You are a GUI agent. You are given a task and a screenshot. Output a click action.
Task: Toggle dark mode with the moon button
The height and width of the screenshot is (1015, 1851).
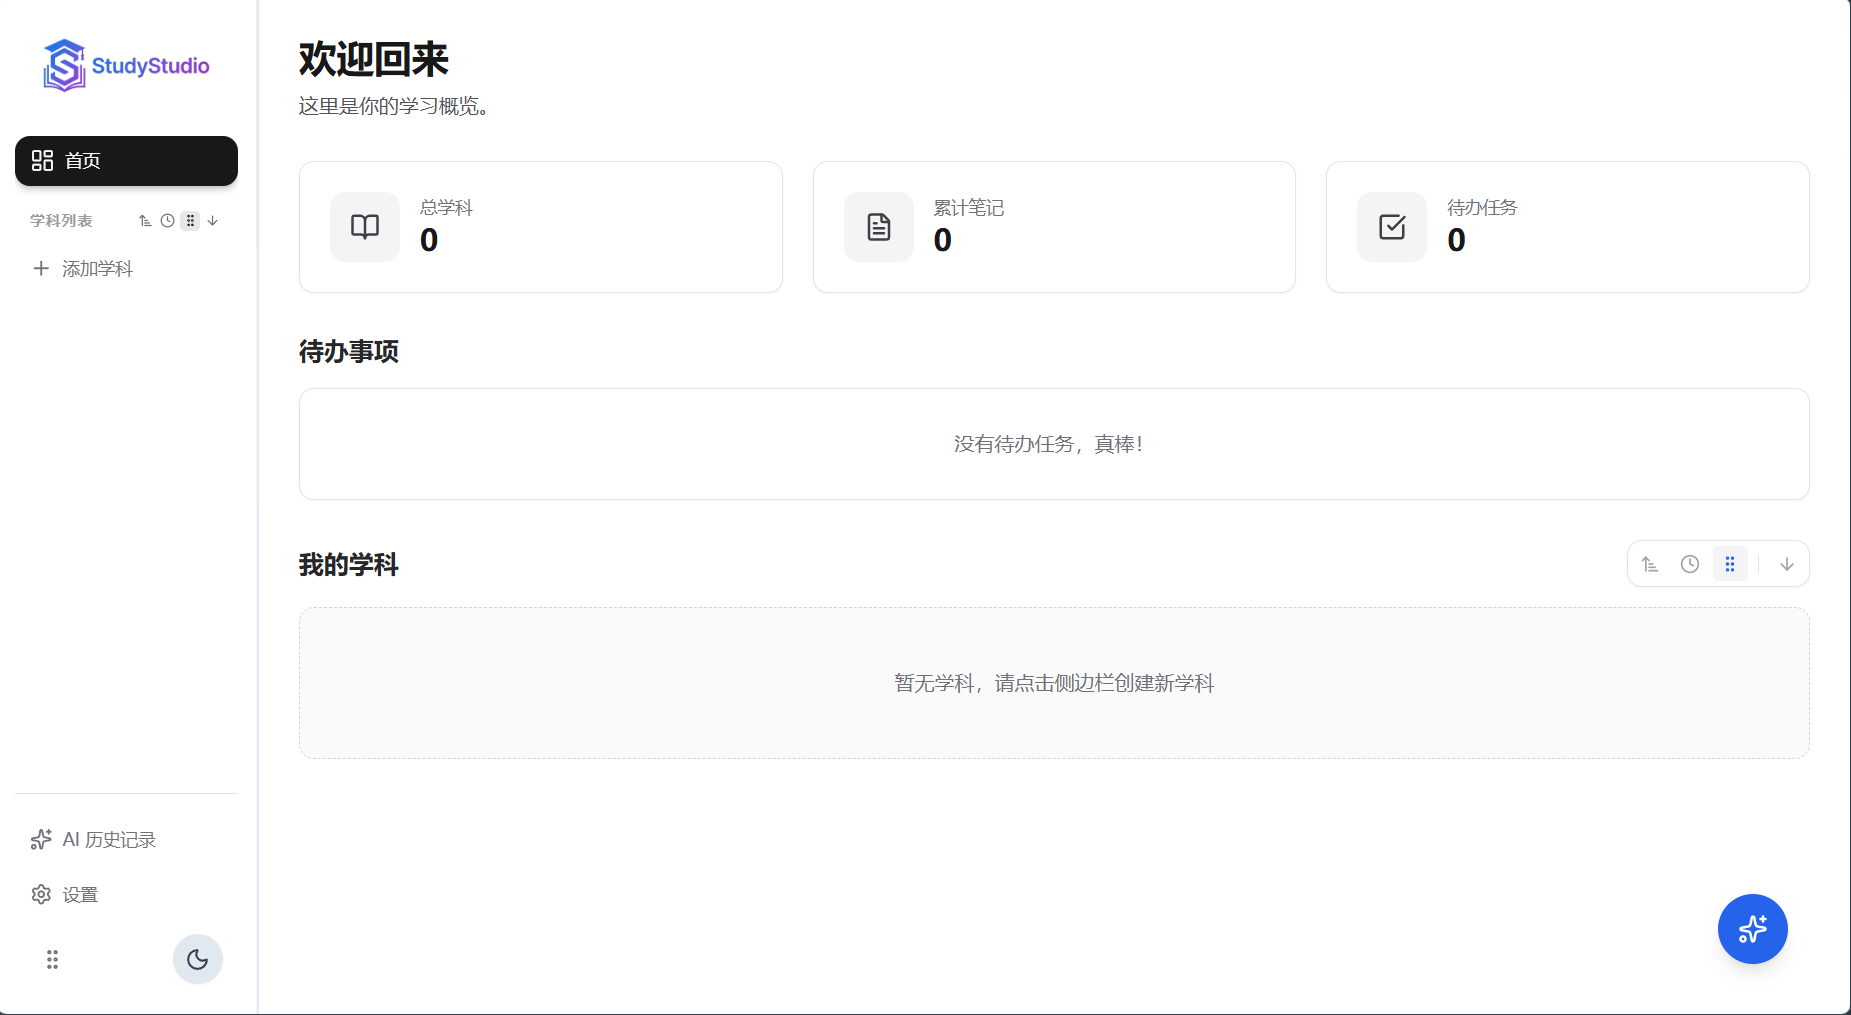198,960
